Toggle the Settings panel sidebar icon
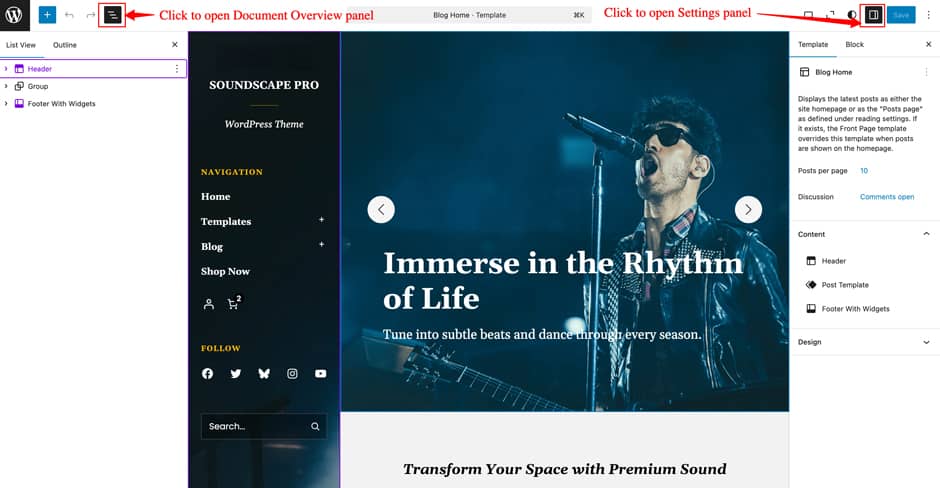The image size is (940, 488). point(873,15)
